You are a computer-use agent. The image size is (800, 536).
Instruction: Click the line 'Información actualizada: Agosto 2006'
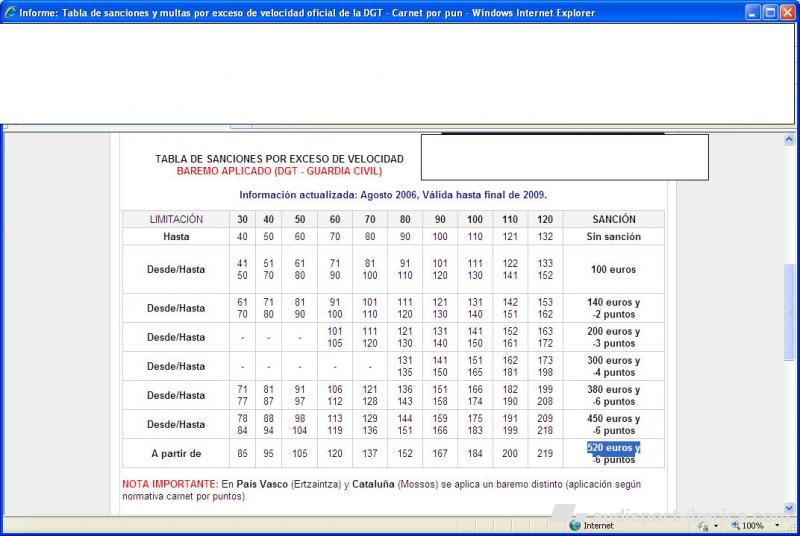328,195
